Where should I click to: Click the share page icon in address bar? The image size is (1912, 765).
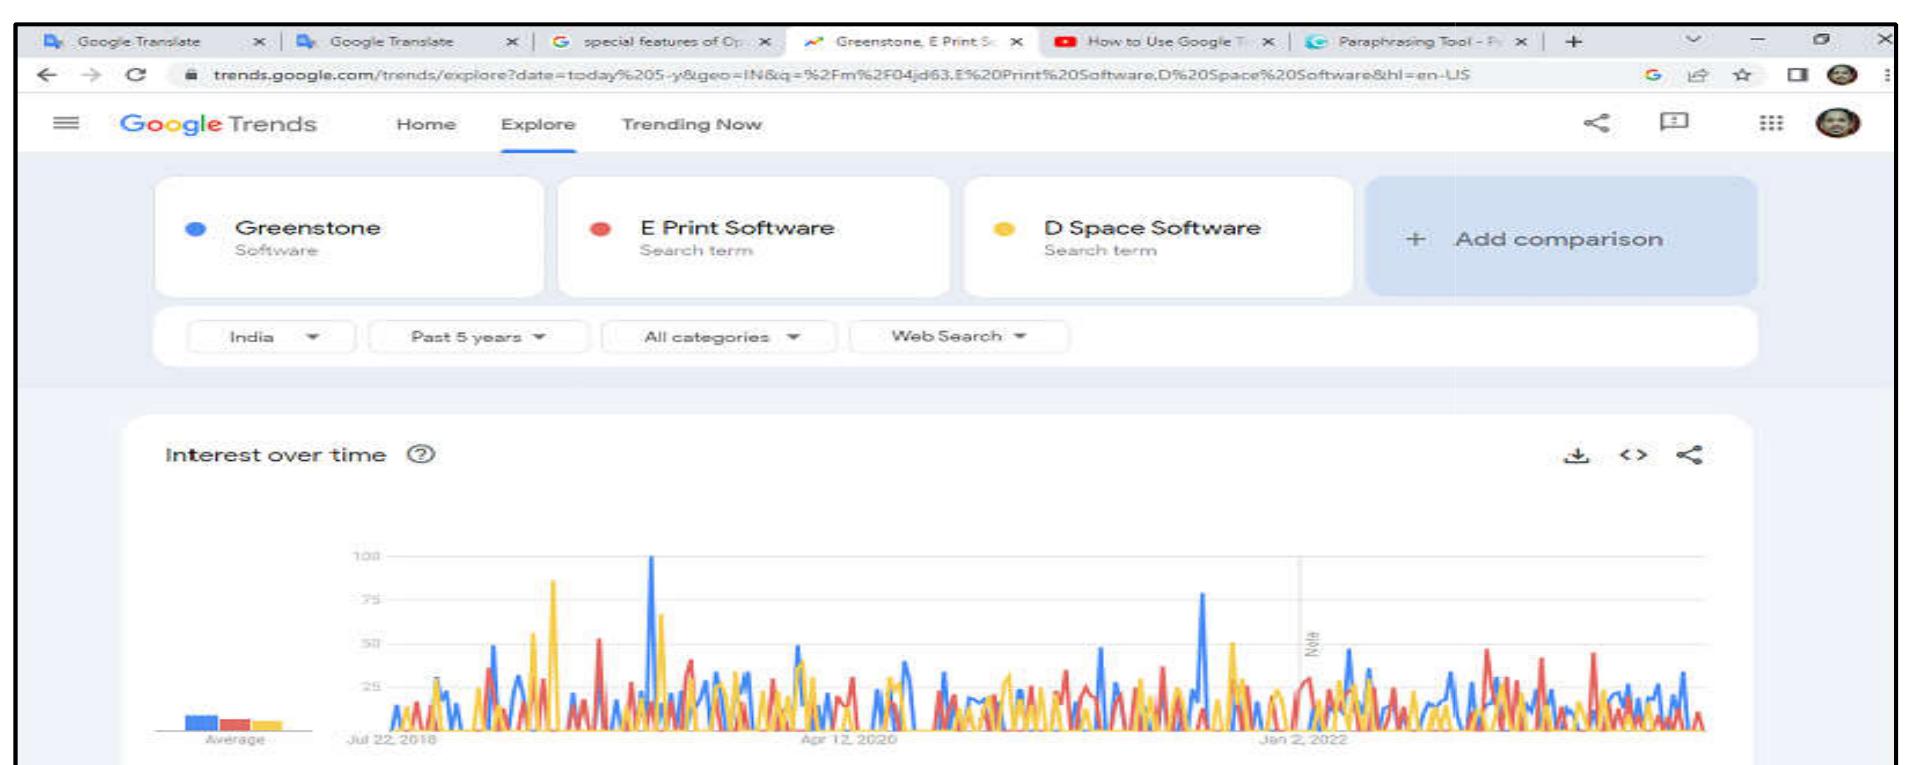pos(1697,75)
